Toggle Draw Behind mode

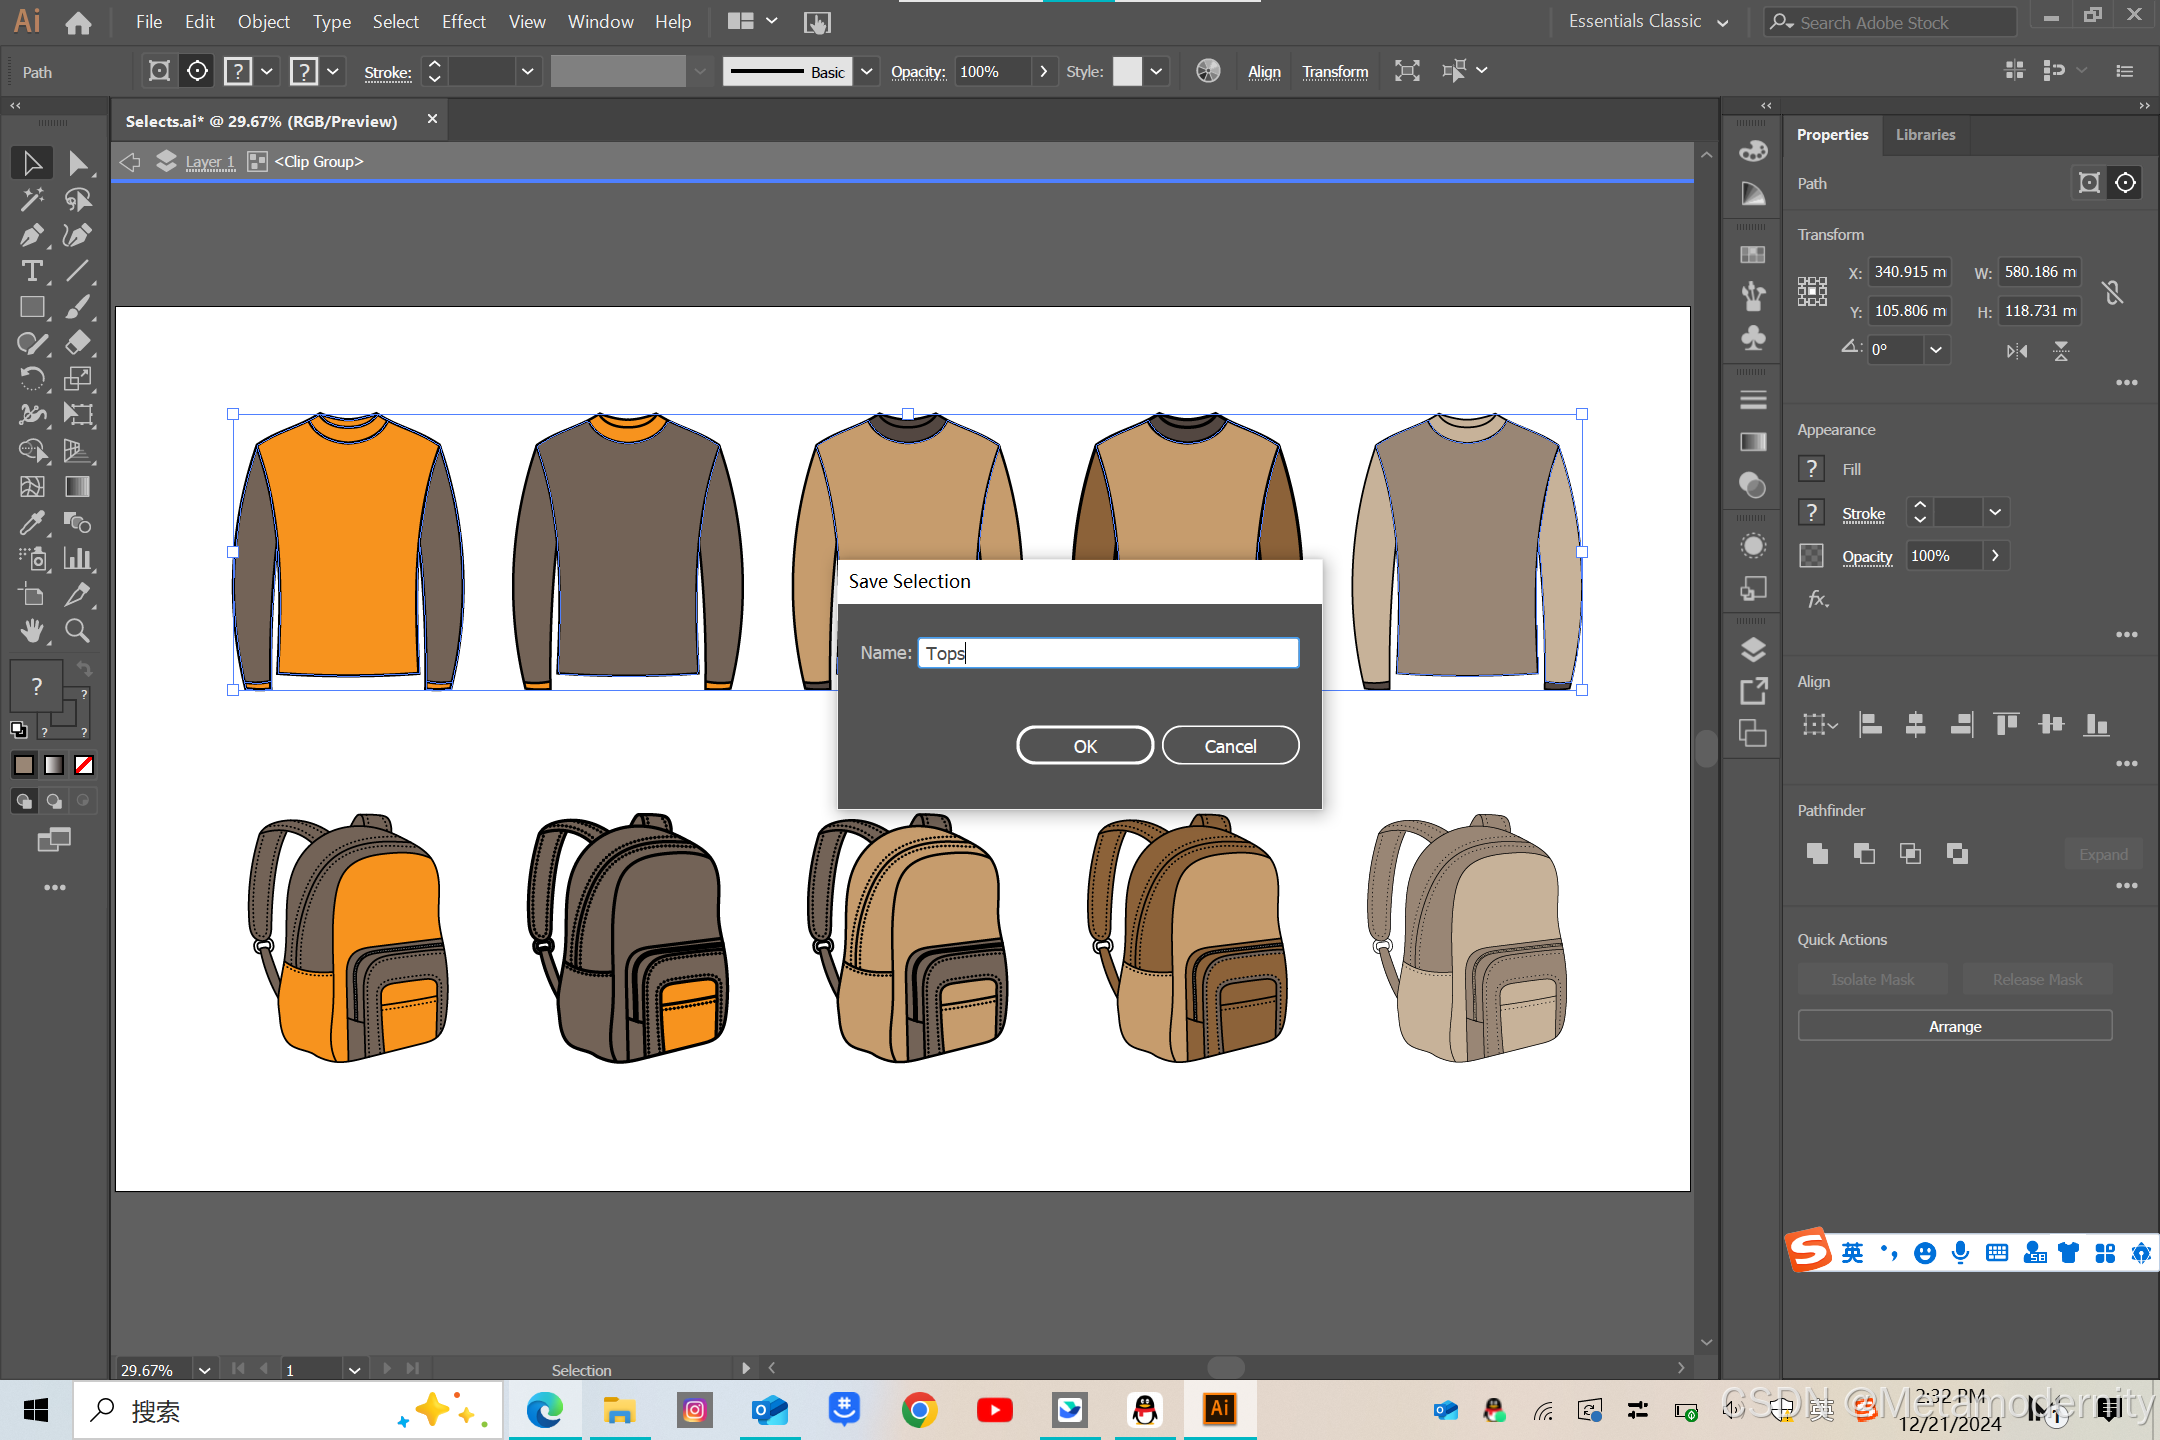coord(54,801)
